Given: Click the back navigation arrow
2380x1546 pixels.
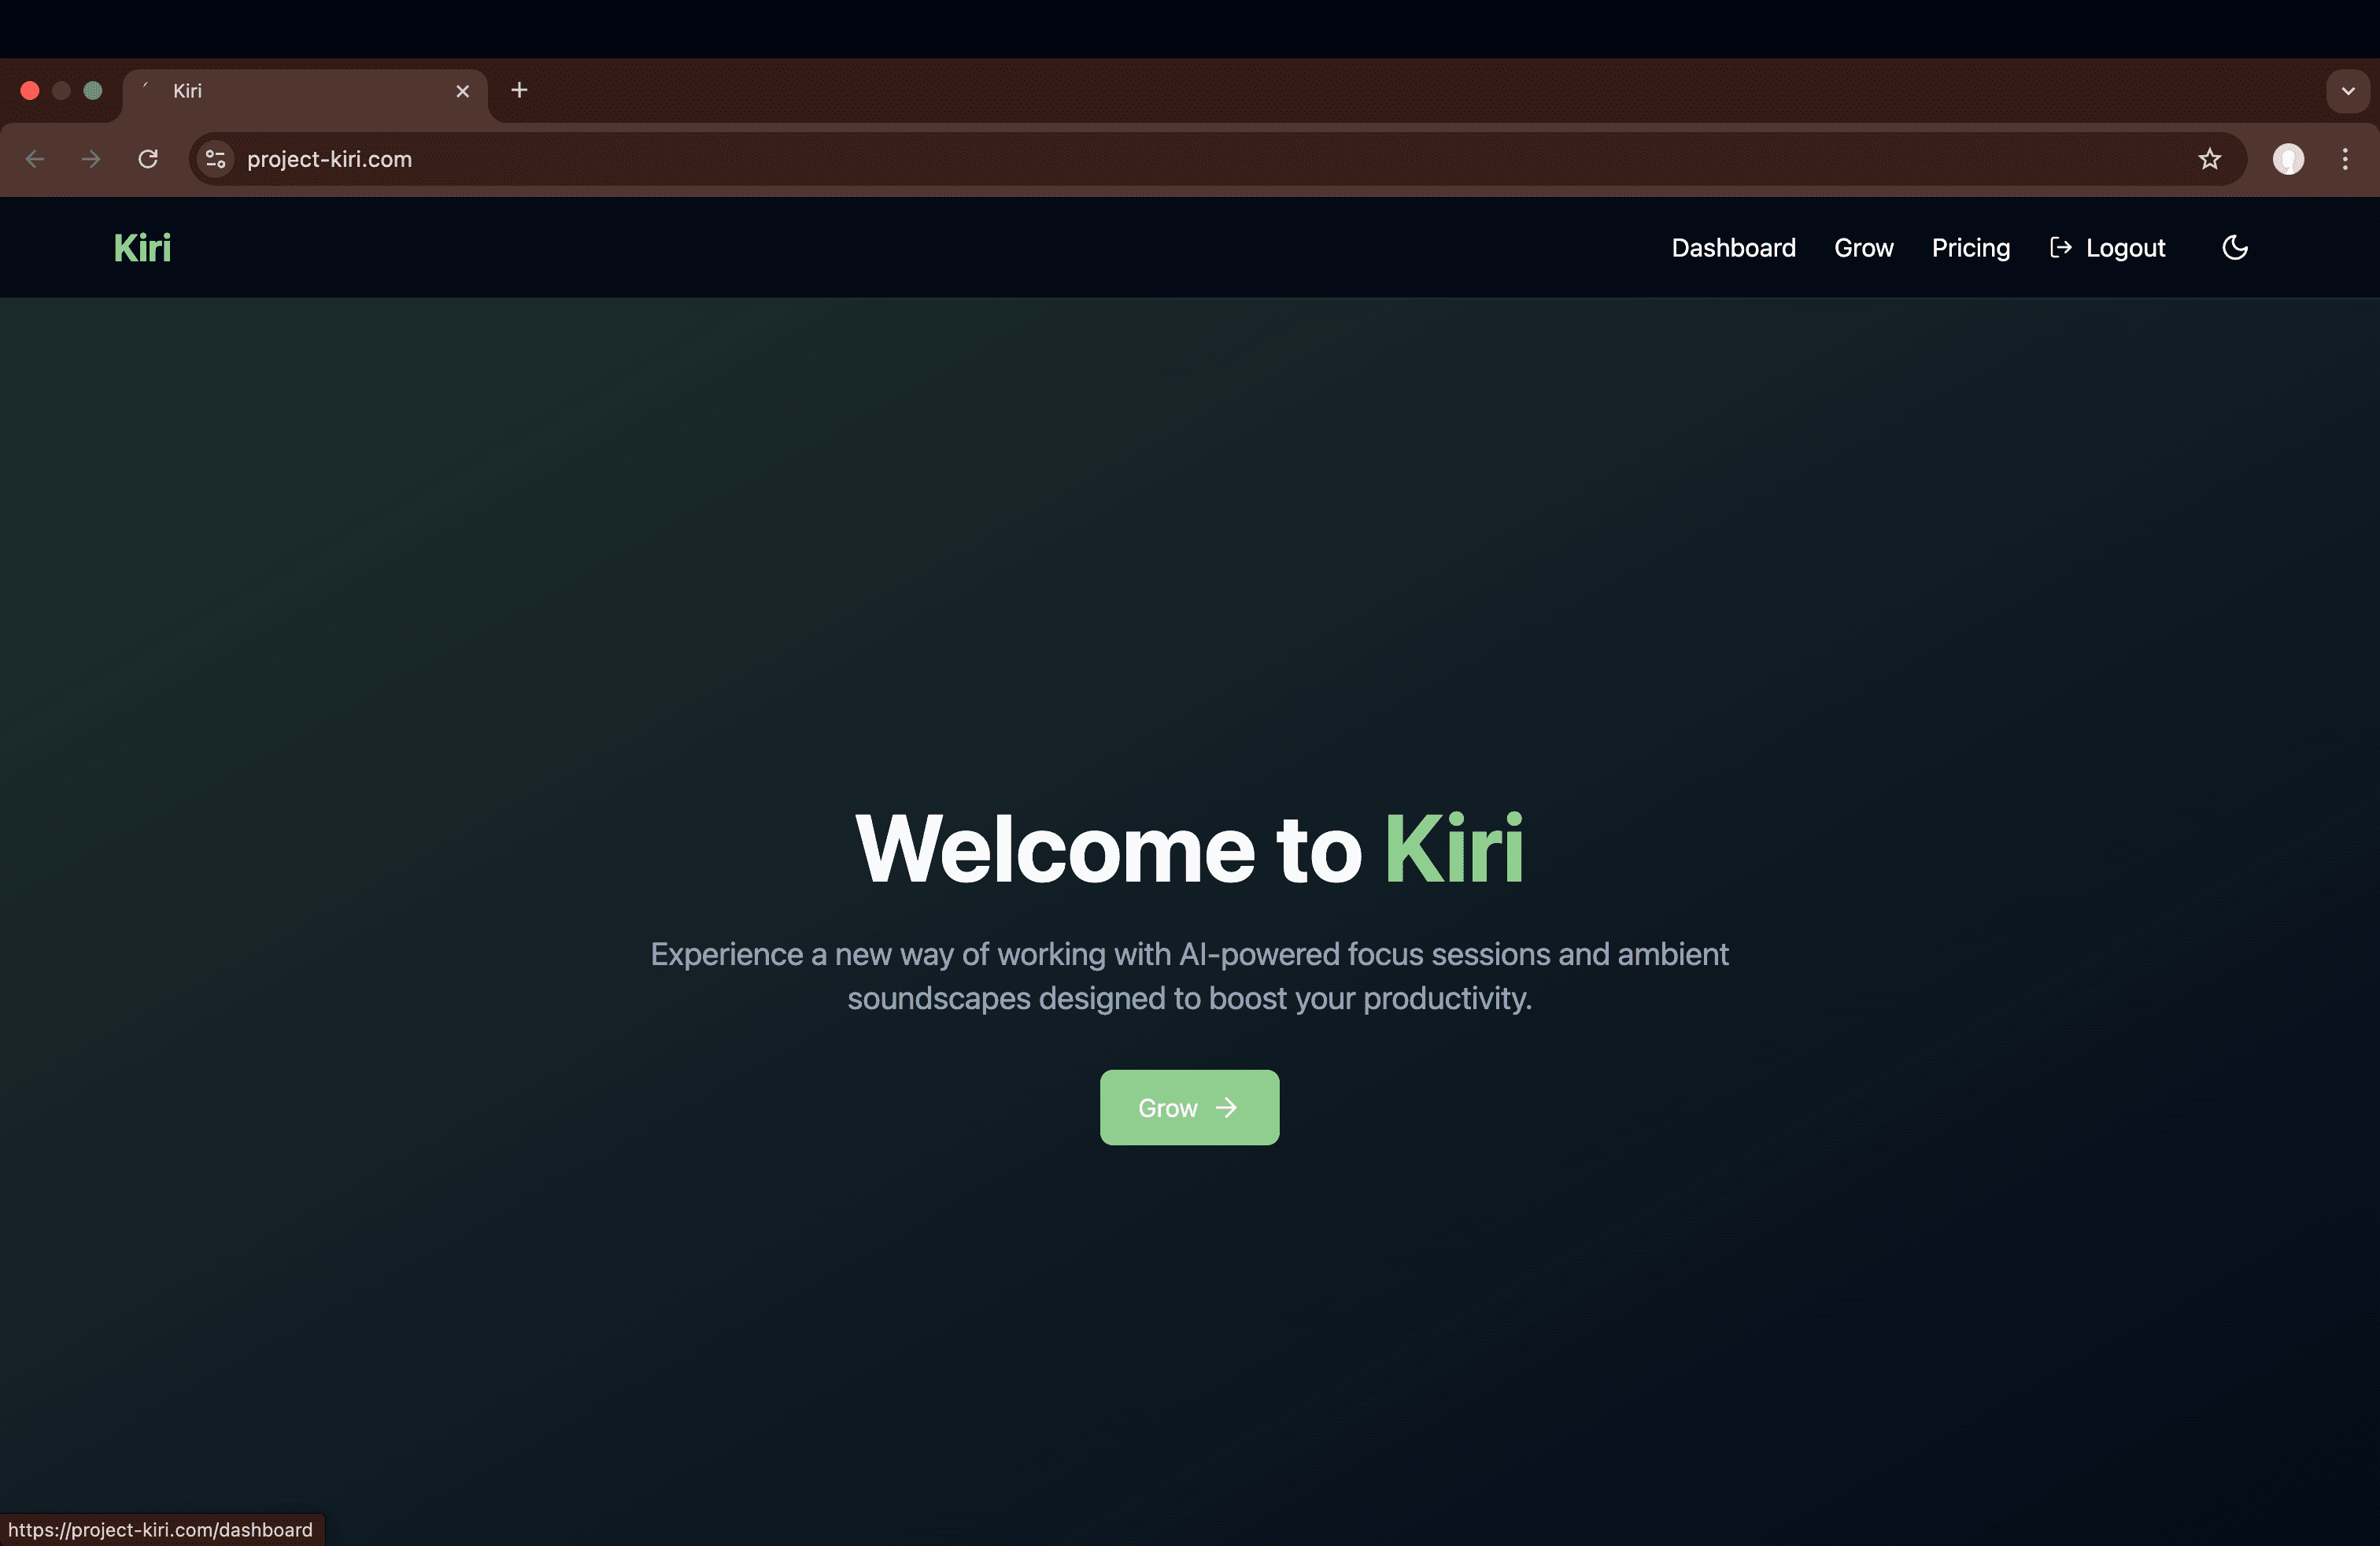Looking at the screenshot, I should click(x=36, y=159).
